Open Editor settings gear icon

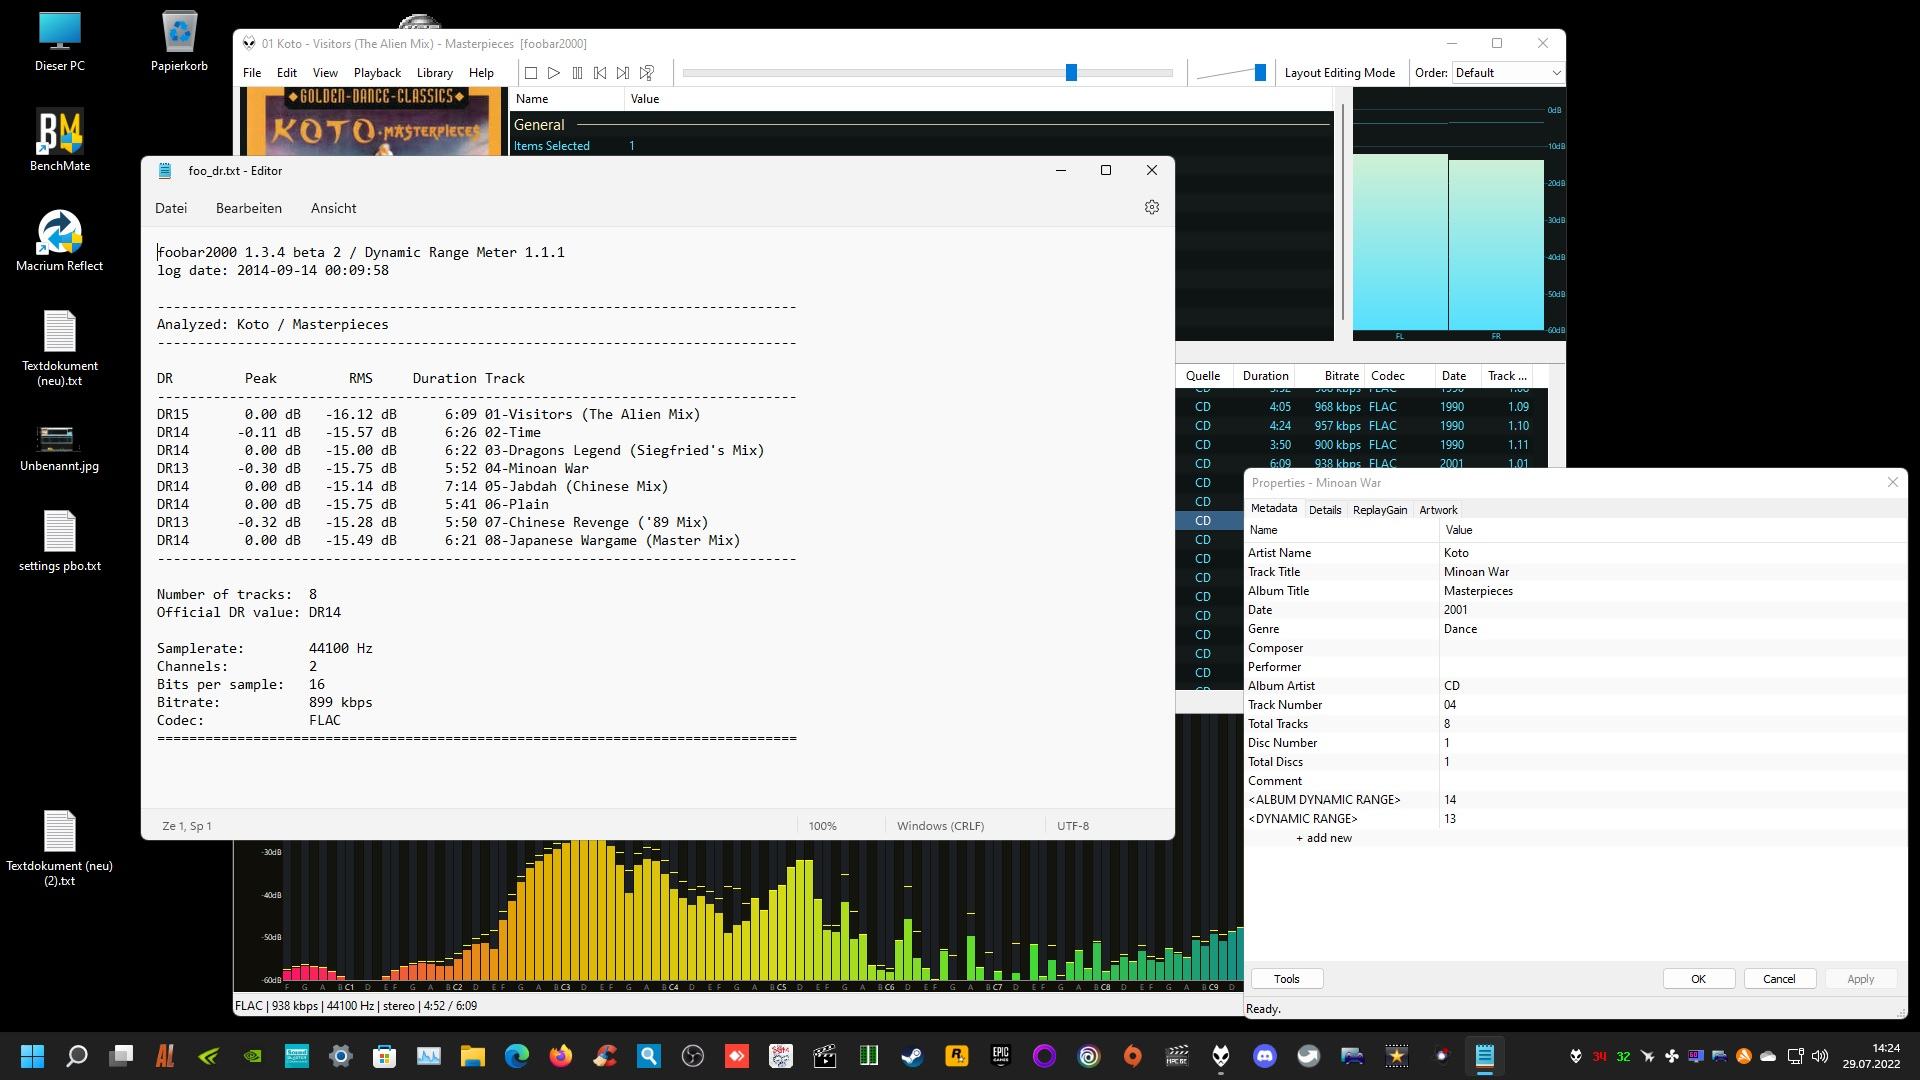click(x=1152, y=207)
